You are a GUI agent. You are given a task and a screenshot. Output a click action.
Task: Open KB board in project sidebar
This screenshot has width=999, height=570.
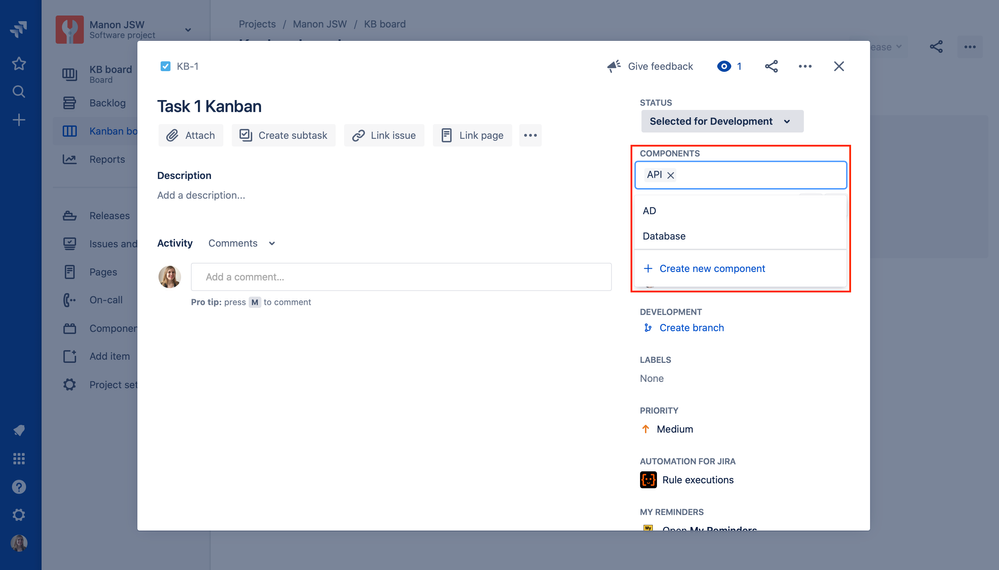tap(97, 74)
